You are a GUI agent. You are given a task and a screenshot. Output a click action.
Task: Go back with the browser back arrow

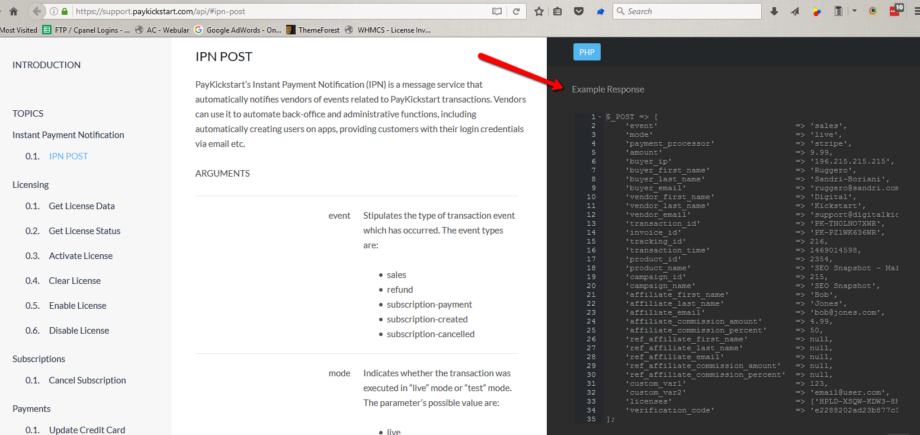pos(38,11)
